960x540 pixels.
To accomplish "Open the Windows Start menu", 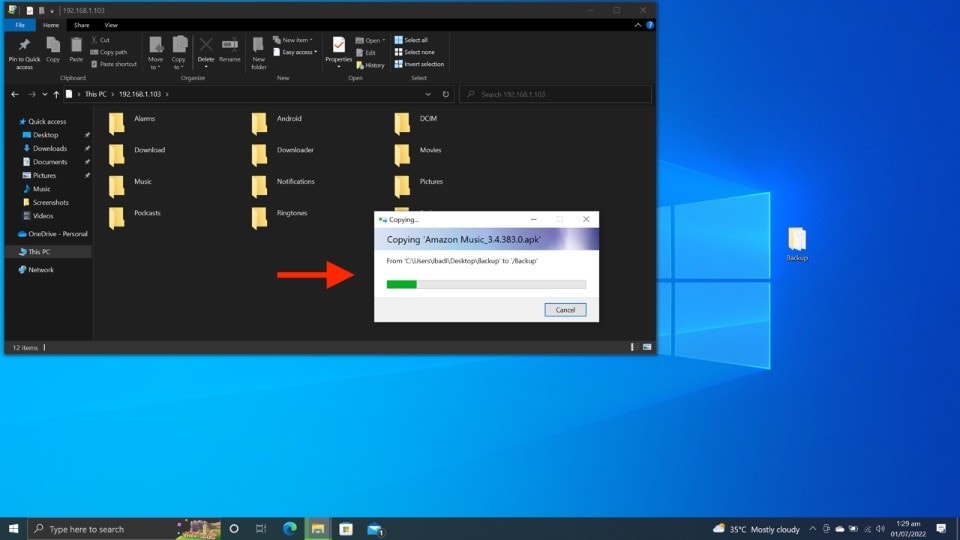I will coord(13,529).
